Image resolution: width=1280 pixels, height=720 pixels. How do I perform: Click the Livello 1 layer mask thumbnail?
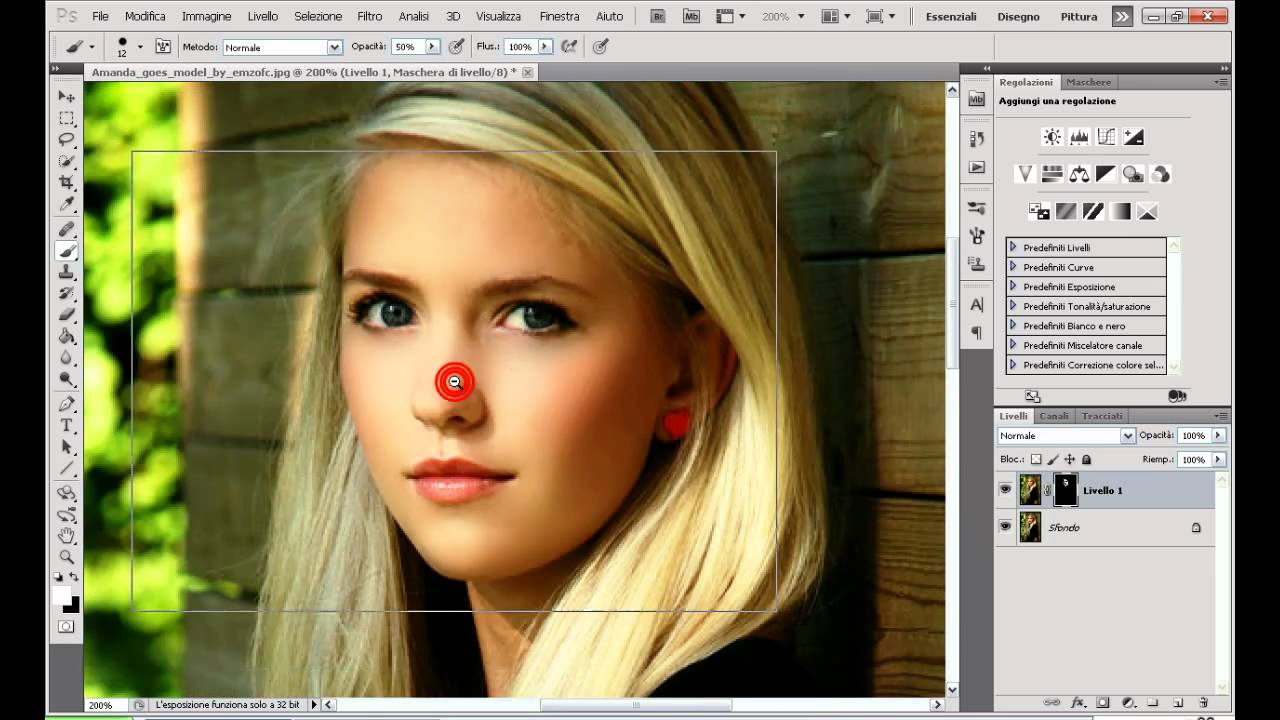1066,490
